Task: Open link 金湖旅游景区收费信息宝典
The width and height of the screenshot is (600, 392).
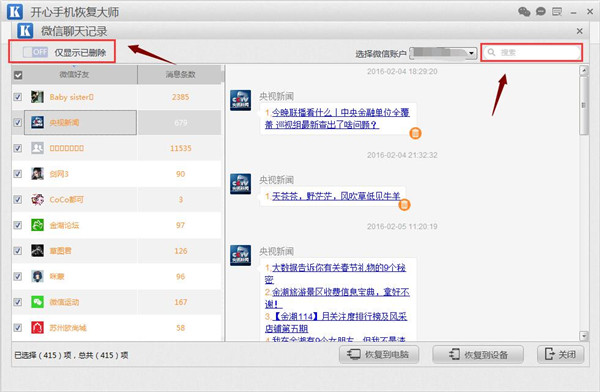Action: pyautogui.click(x=337, y=298)
